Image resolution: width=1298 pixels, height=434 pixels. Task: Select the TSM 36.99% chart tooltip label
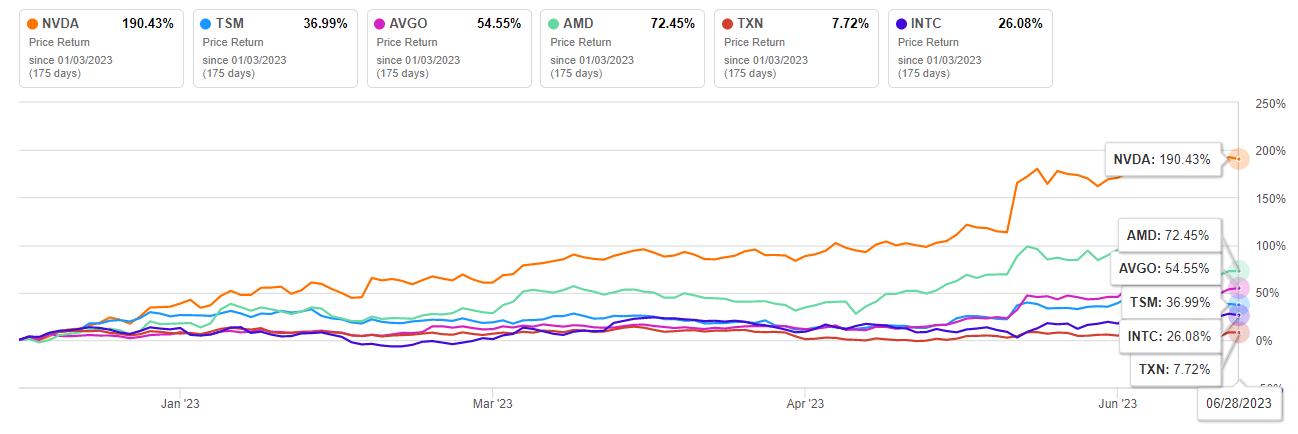pos(1167,302)
